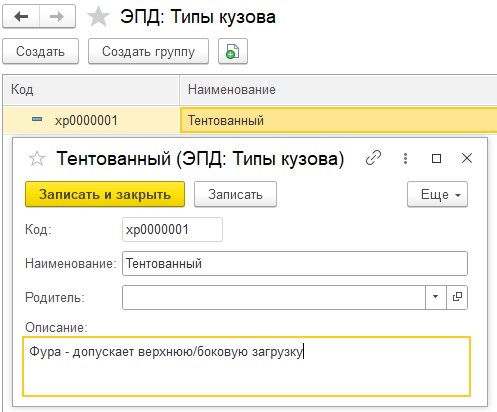Click the Описание text area
The image size is (497, 412).
(247, 366)
